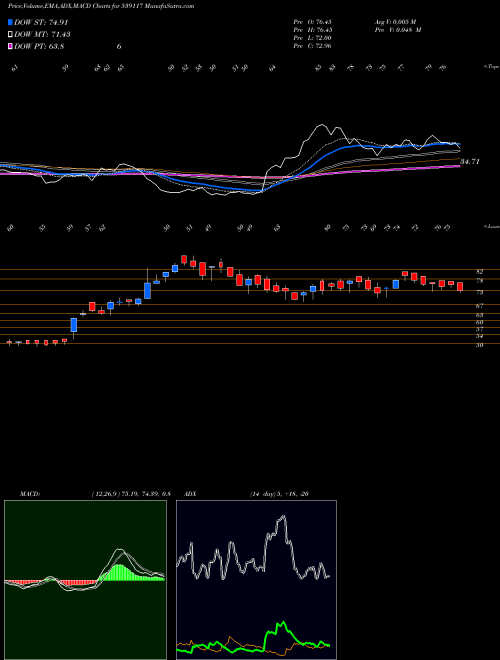Click the white DOW MT legend swatch

pos(11,35)
